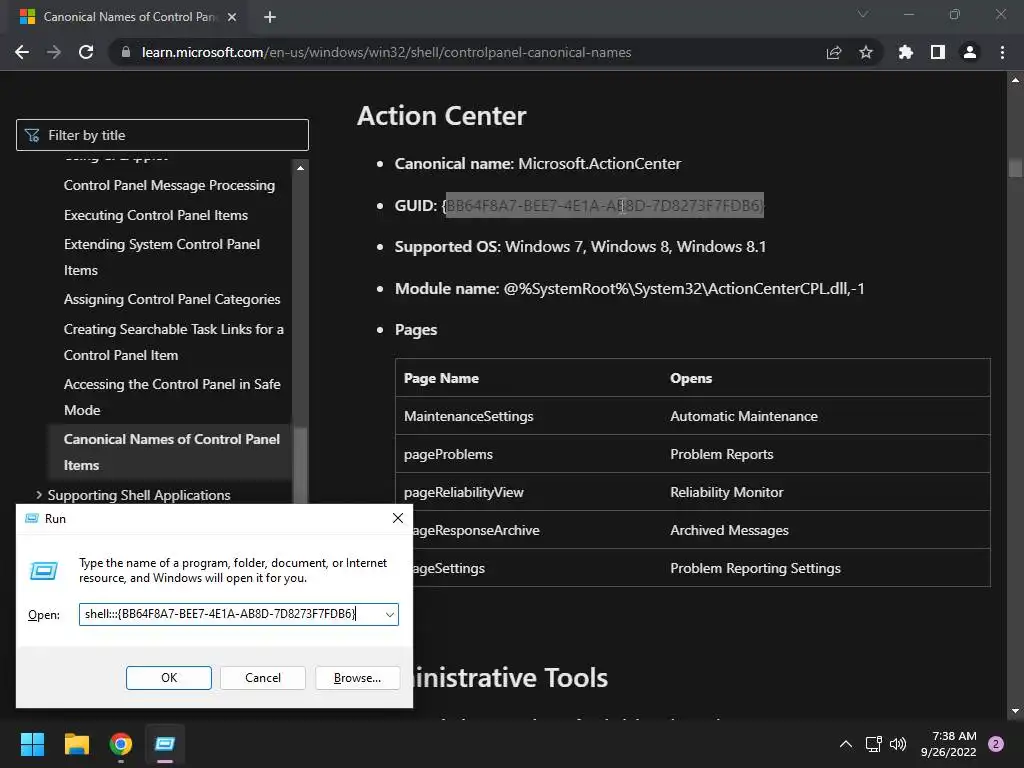Open tab search chevron

click(x=863, y=14)
